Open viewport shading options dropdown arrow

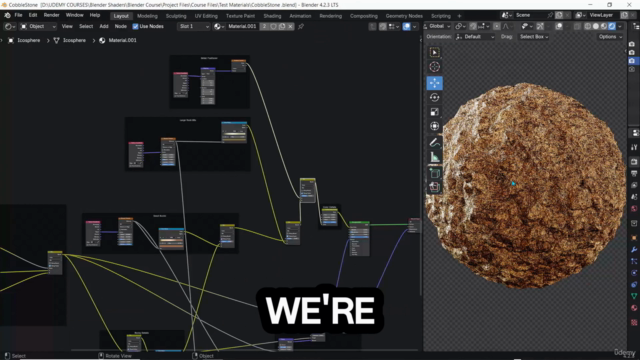point(620,27)
